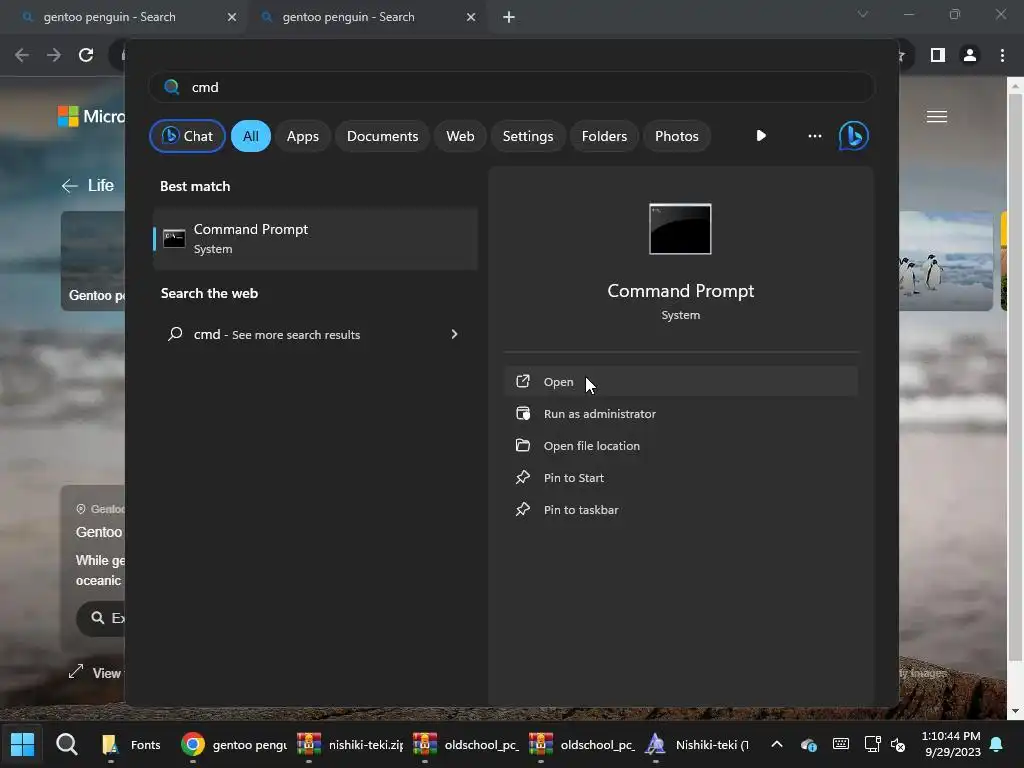
Task: Open the Bing page hamburger menu
Action: (936, 116)
